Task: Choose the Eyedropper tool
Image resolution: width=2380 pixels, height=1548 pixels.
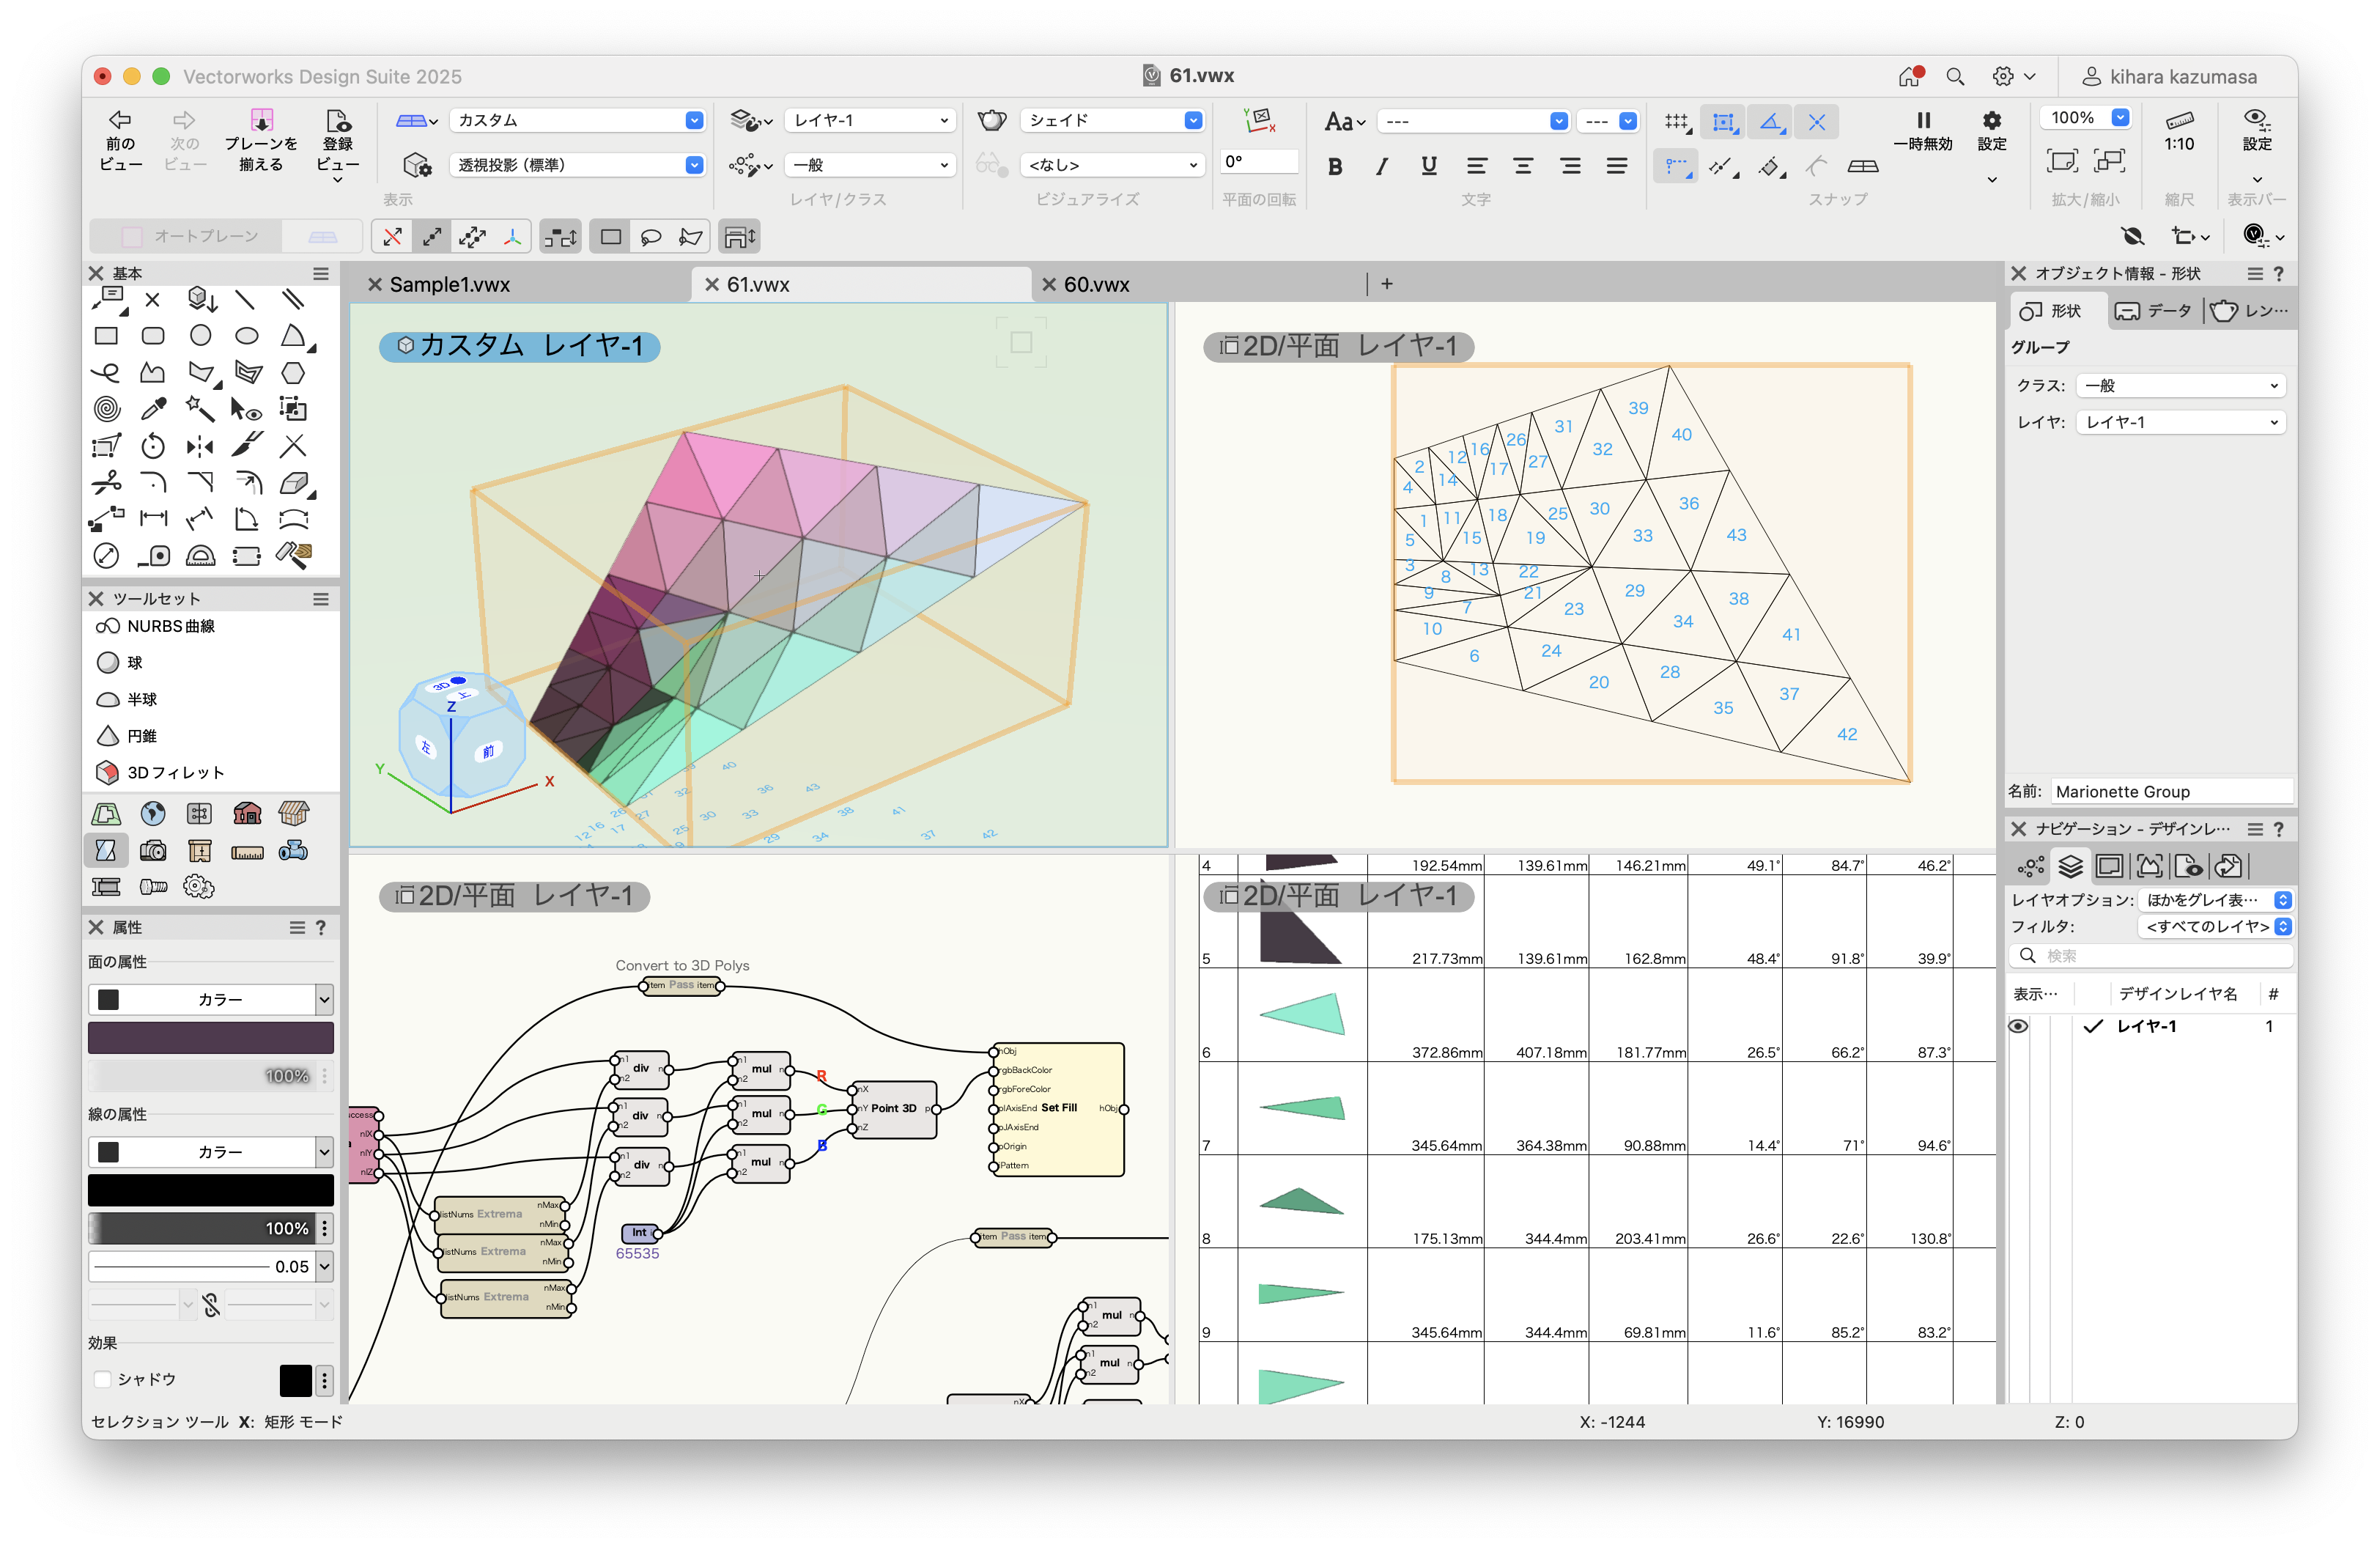Action: pyautogui.click(x=153, y=409)
